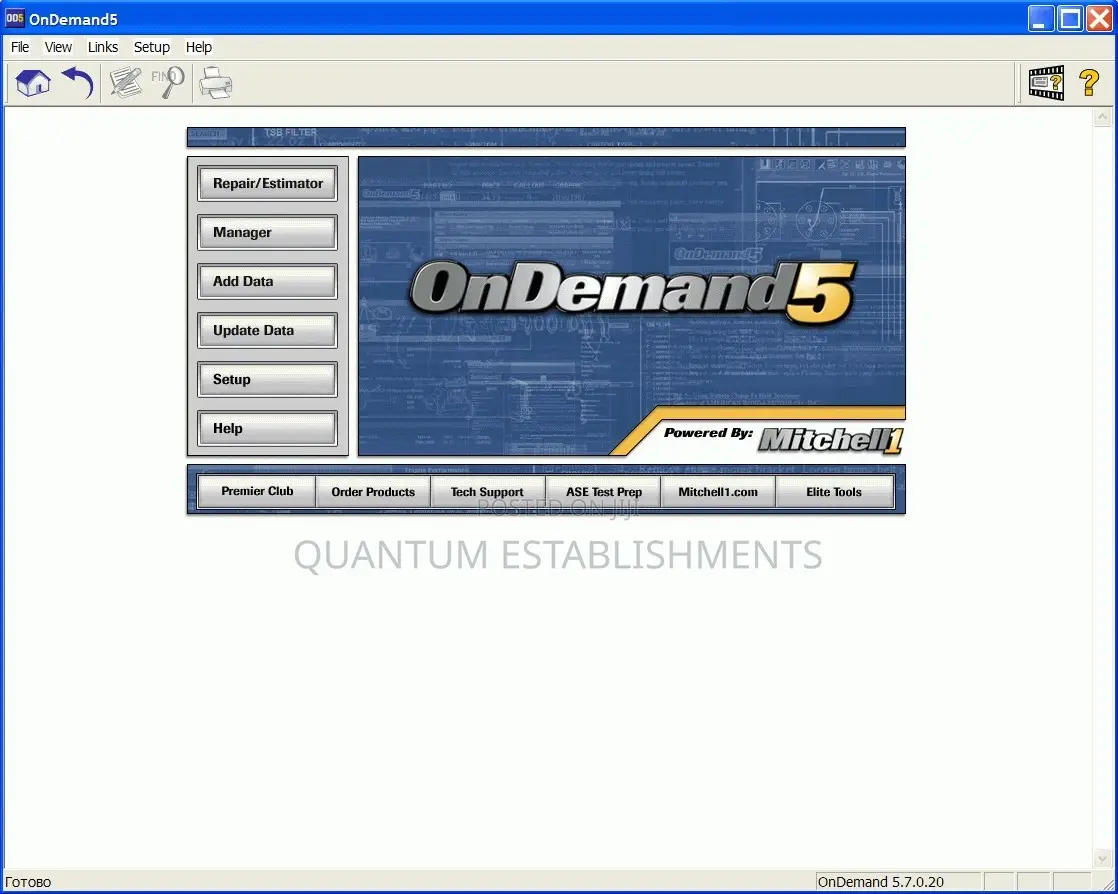This screenshot has width=1118, height=894.
Task: Click the Add Data button
Action: click(x=267, y=282)
